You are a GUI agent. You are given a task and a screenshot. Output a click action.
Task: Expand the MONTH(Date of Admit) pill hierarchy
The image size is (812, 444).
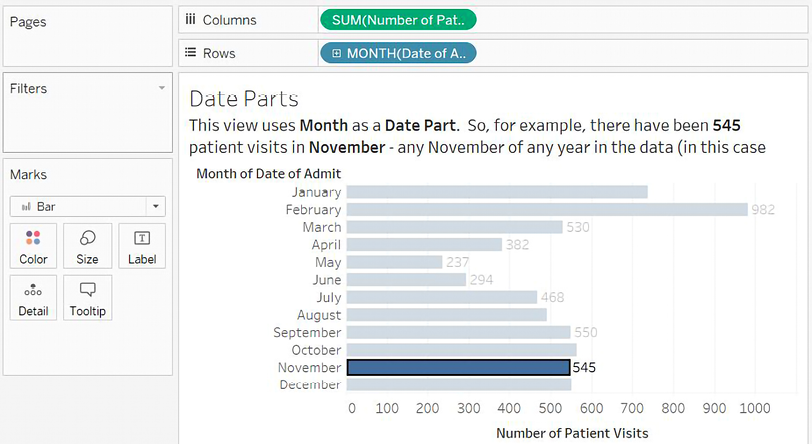pos(336,53)
